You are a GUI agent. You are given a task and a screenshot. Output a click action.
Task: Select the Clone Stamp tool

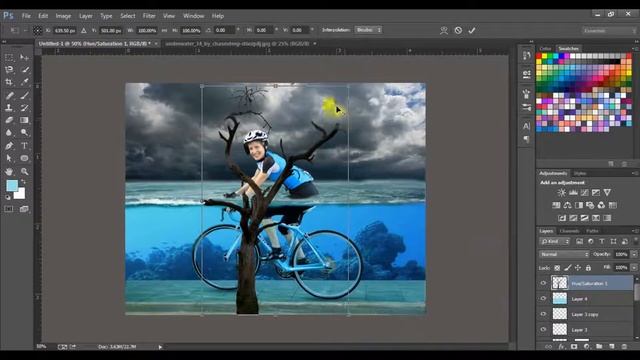tap(9, 108)
